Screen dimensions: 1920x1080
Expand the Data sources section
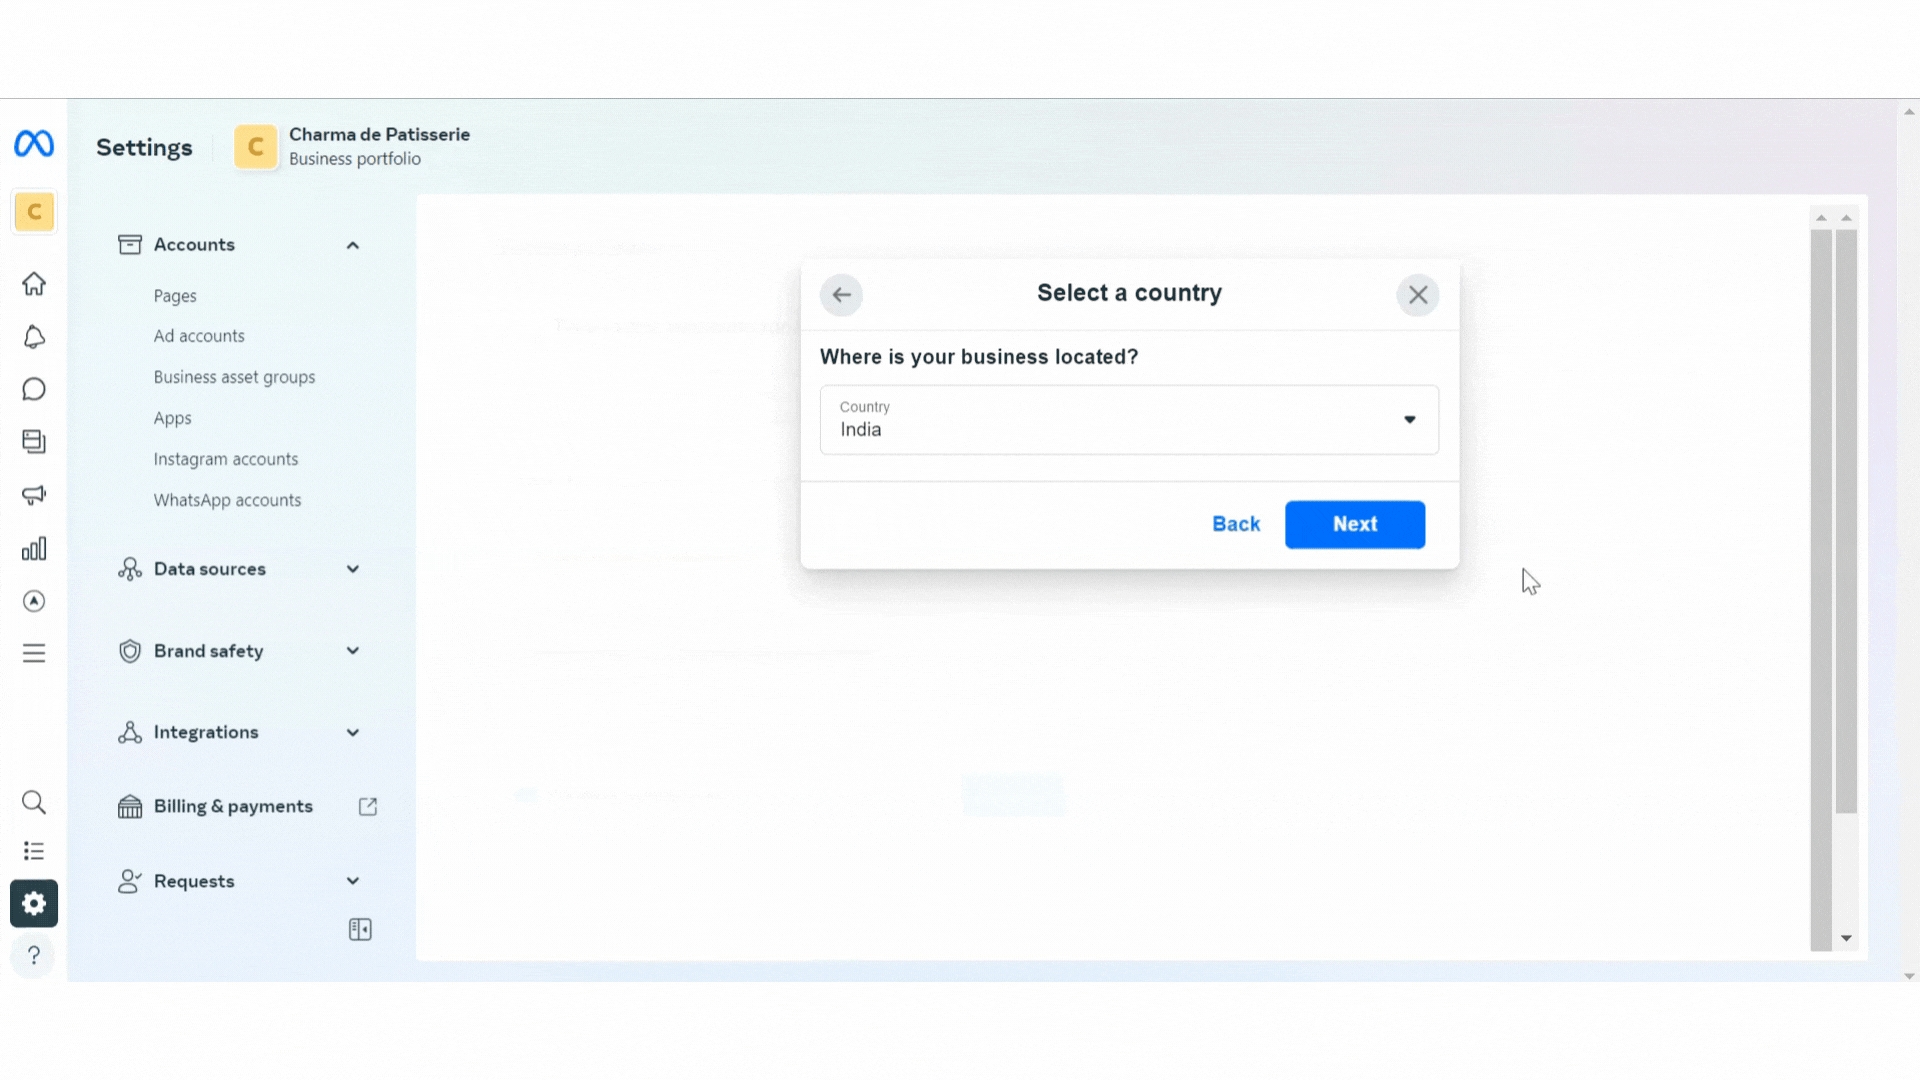click(239, 569)
